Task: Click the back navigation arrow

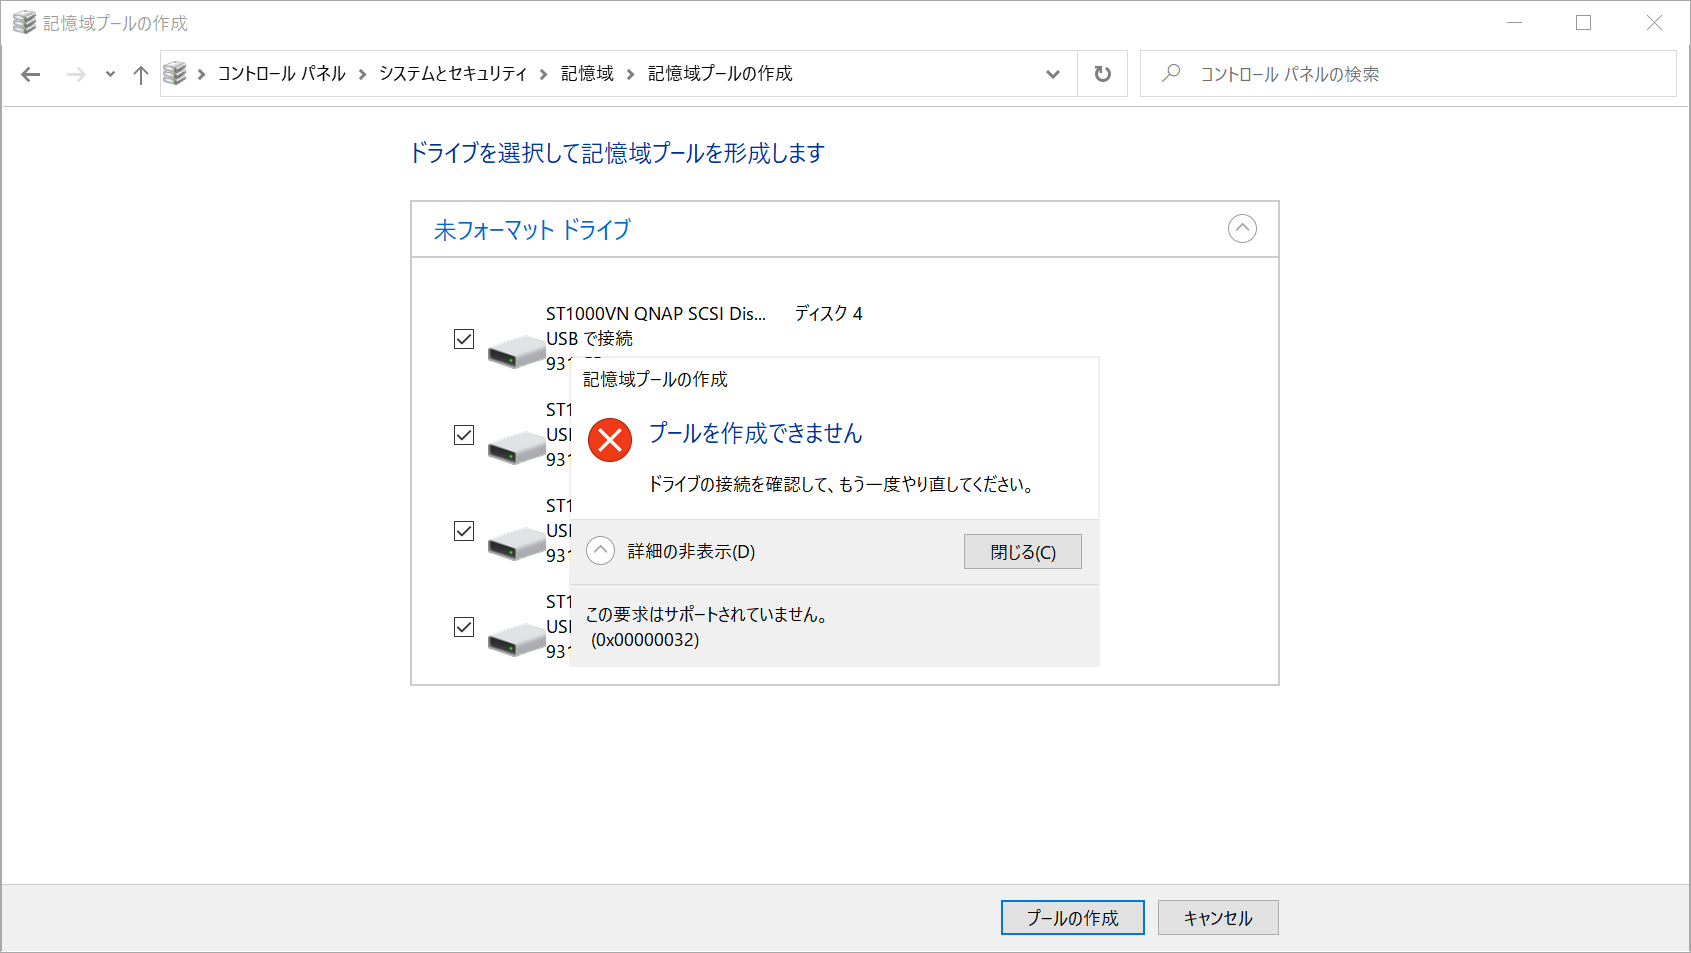Action: (30, 73)
